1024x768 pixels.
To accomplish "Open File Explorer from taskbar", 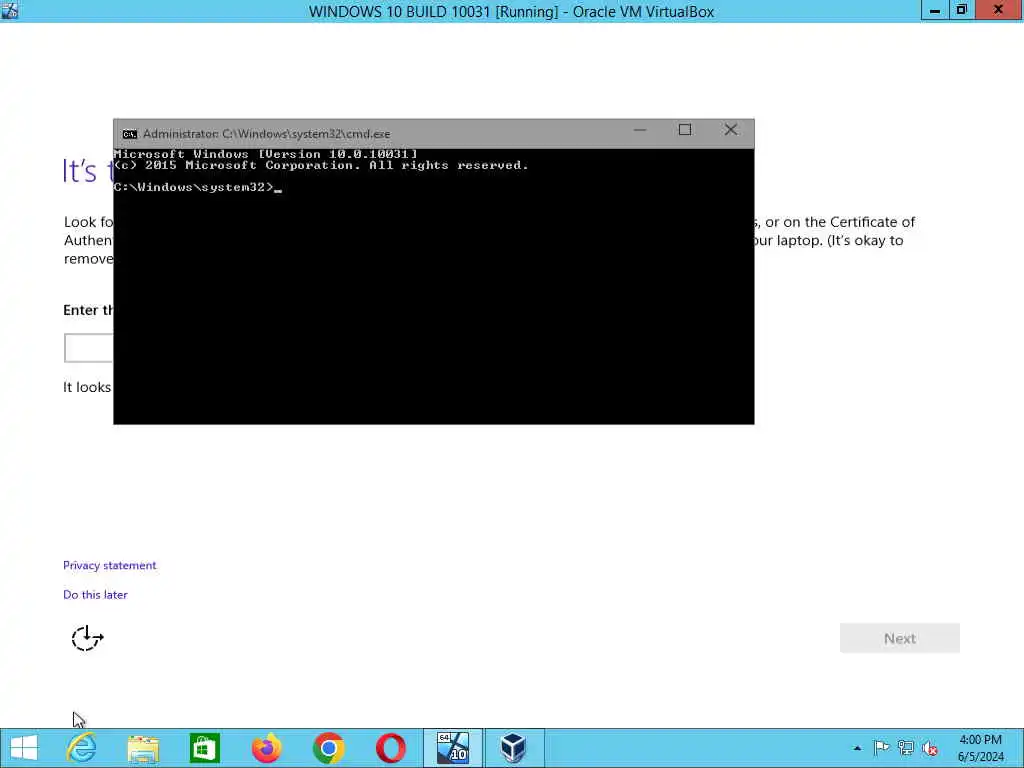I will point(143,748).
